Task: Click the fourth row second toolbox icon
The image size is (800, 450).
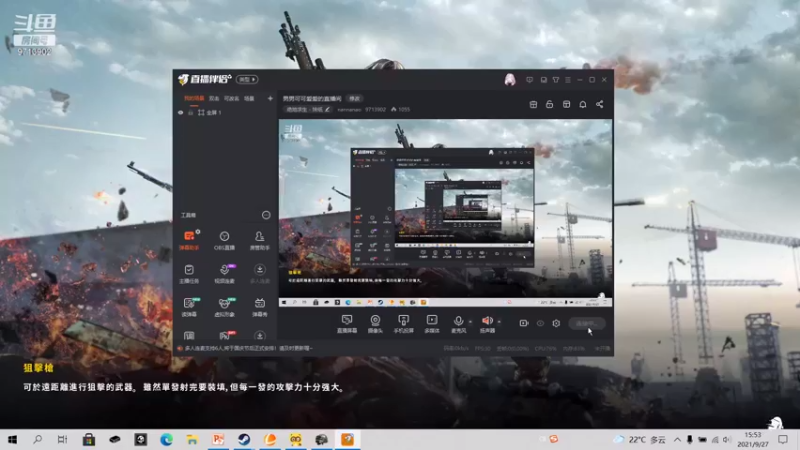Action: [x=224, y=335]
